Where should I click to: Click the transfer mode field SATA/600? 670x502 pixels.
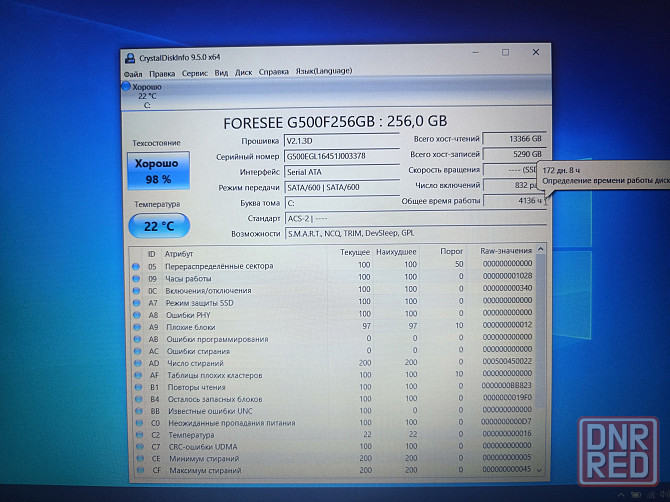coord(341,187)
